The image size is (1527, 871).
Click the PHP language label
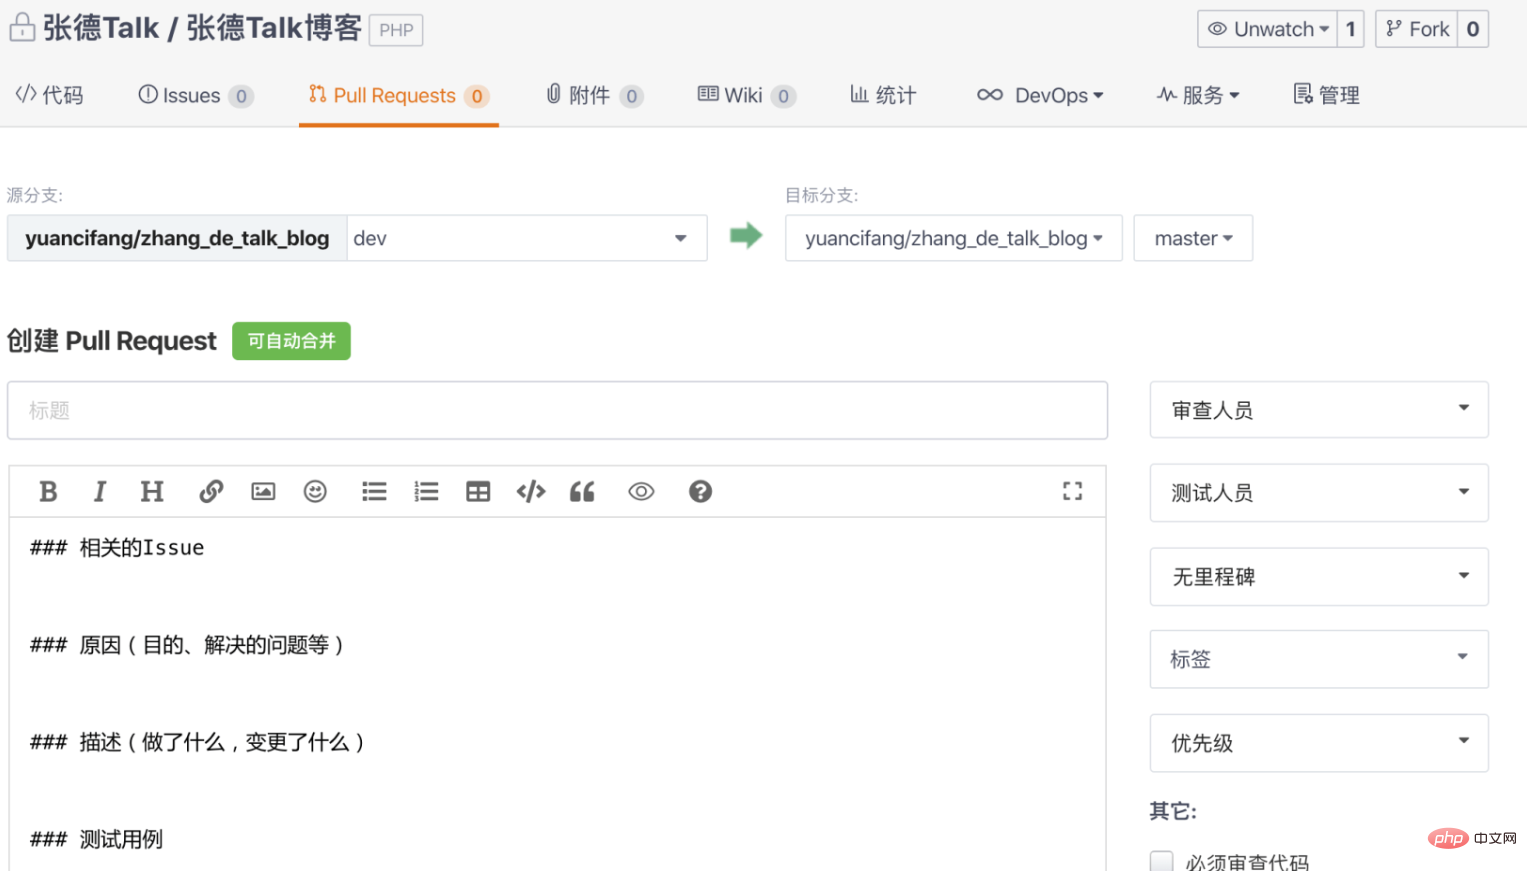point(396,30)
